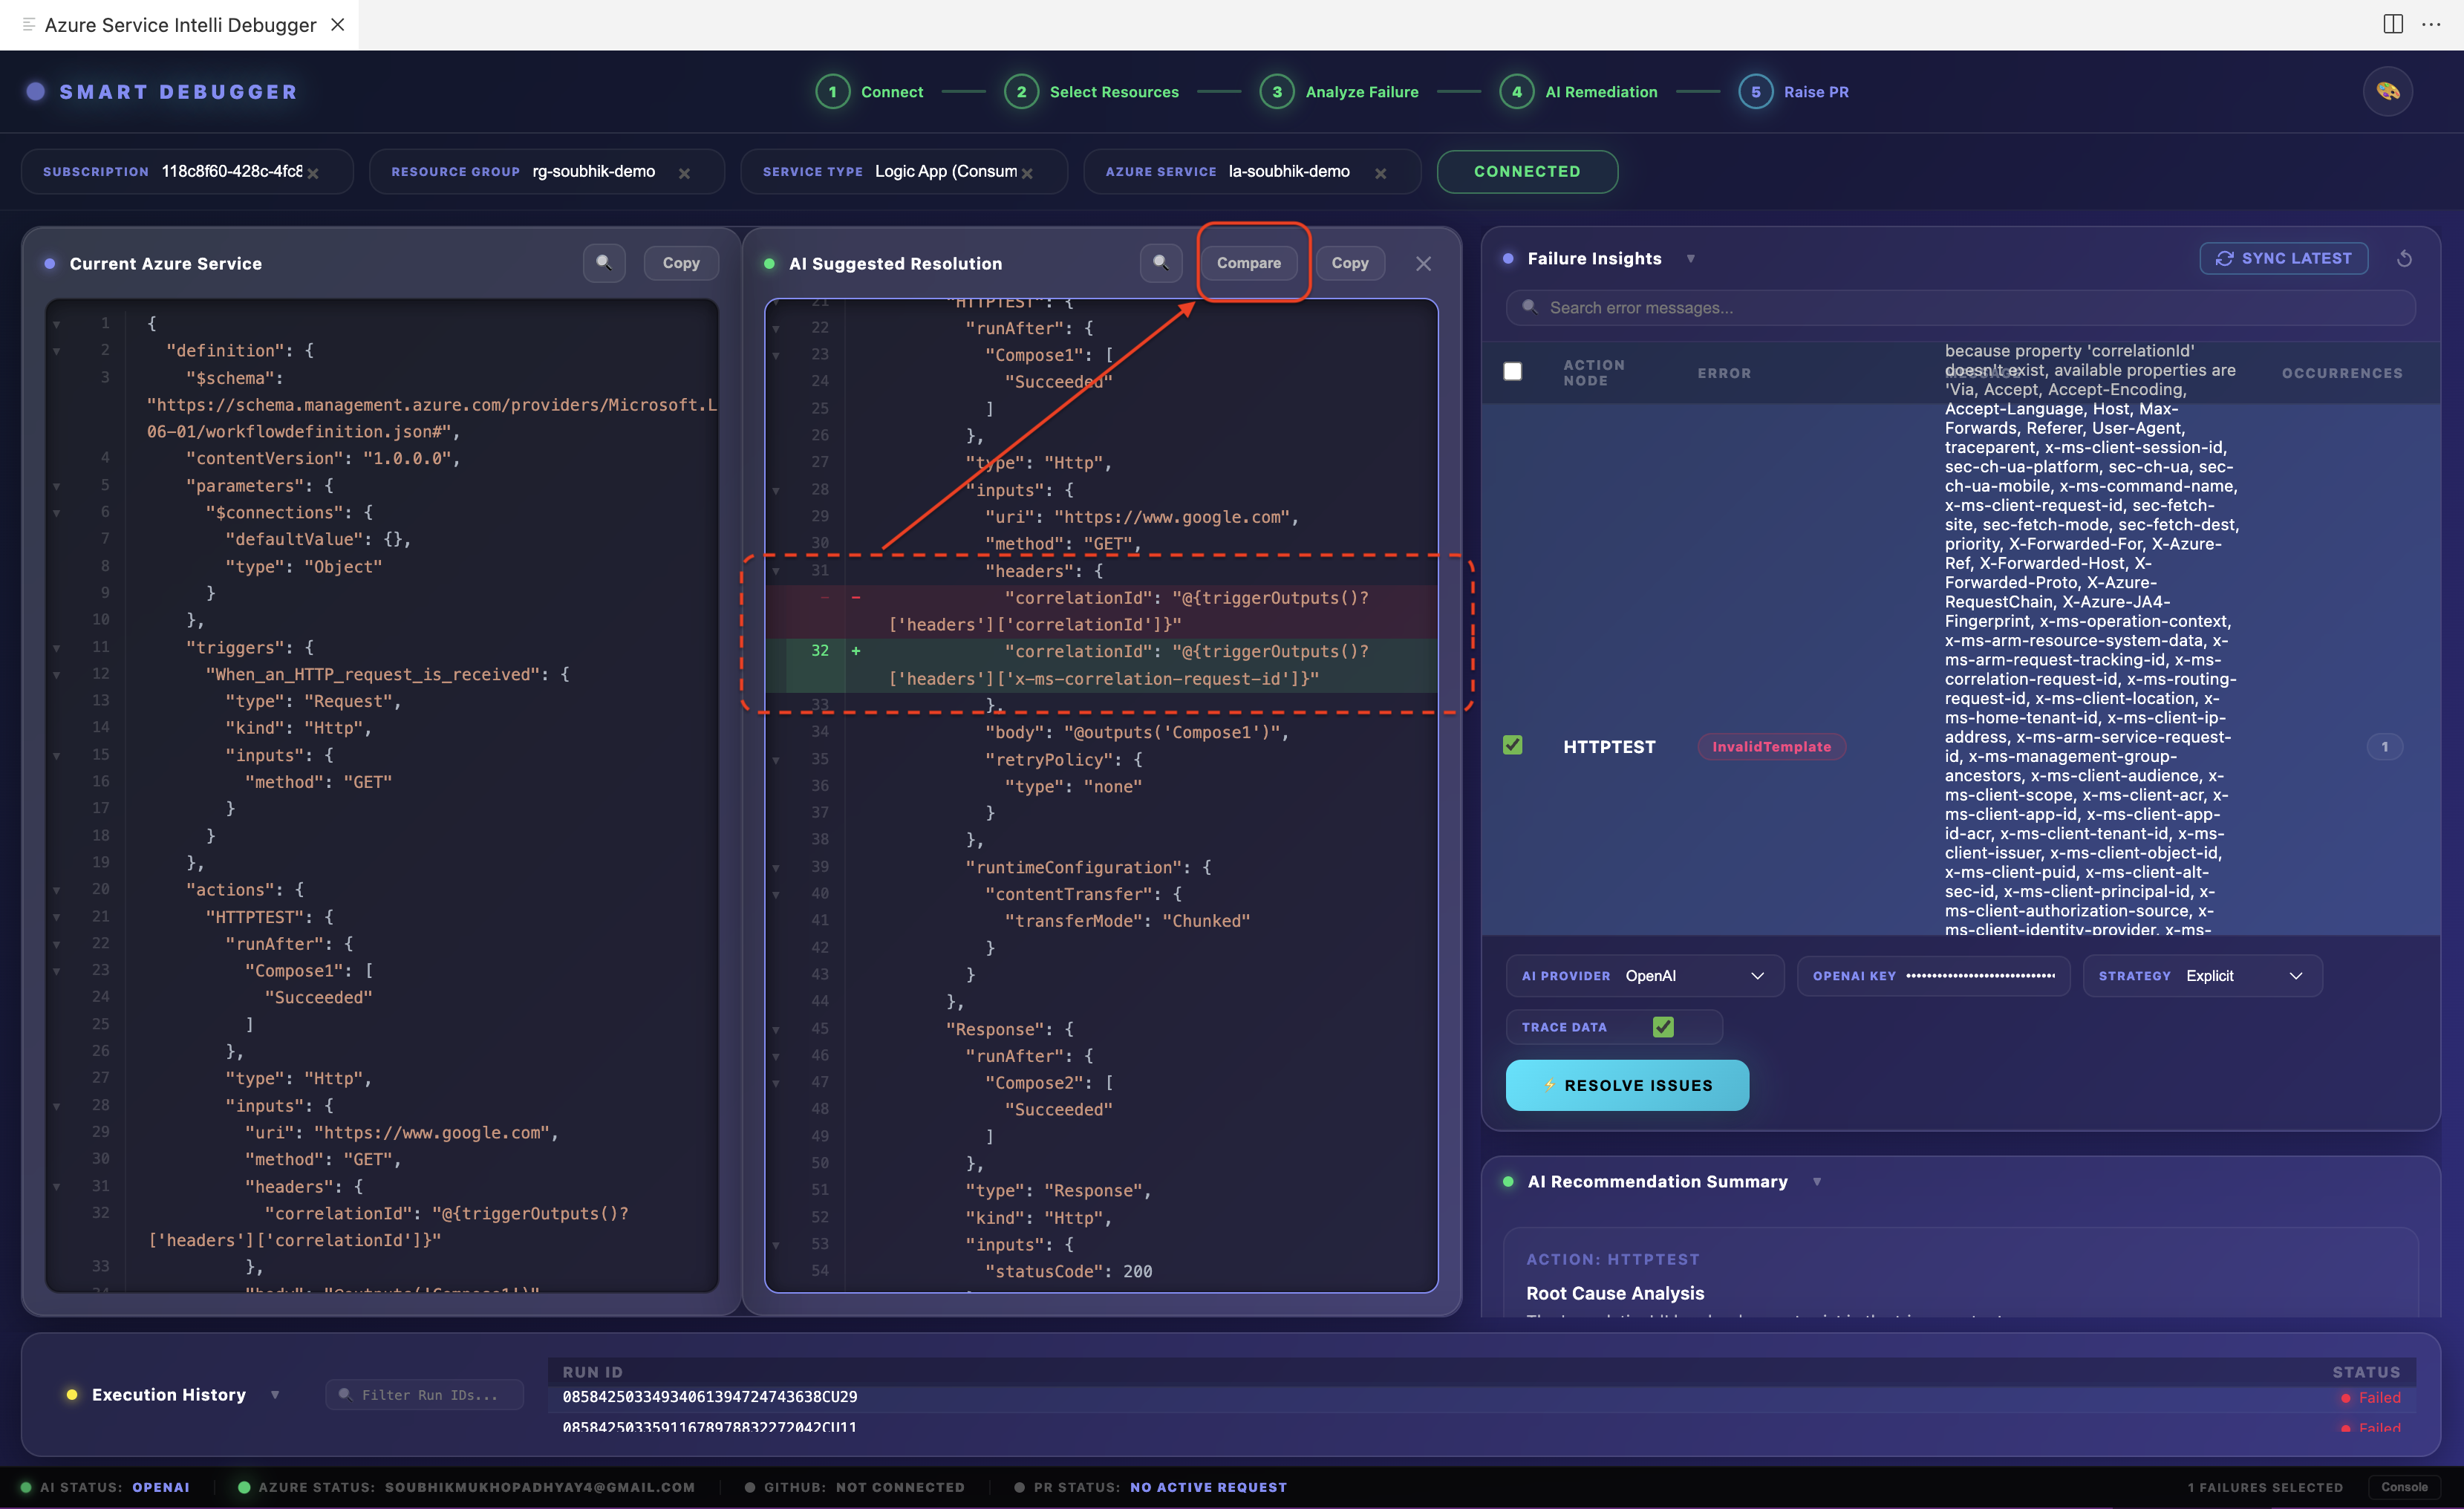This screenshot has height=1509, width=2464.
Task: Go to step 2 Select Resources
Action: (x=1091, y=92)
